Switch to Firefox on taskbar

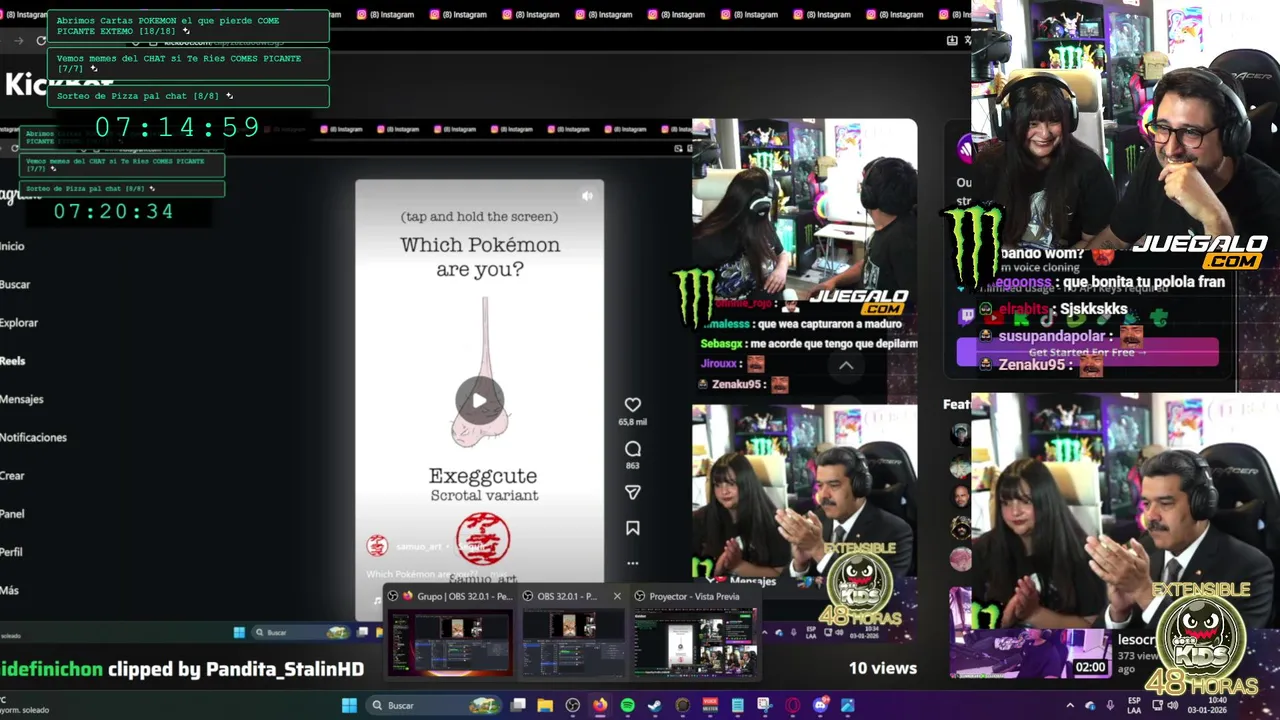click(x=600, y=705)
